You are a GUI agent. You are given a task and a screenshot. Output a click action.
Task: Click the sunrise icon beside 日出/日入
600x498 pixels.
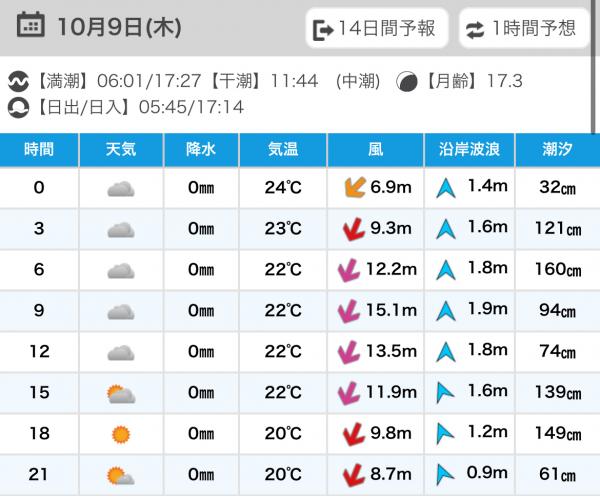pos(19,106)
